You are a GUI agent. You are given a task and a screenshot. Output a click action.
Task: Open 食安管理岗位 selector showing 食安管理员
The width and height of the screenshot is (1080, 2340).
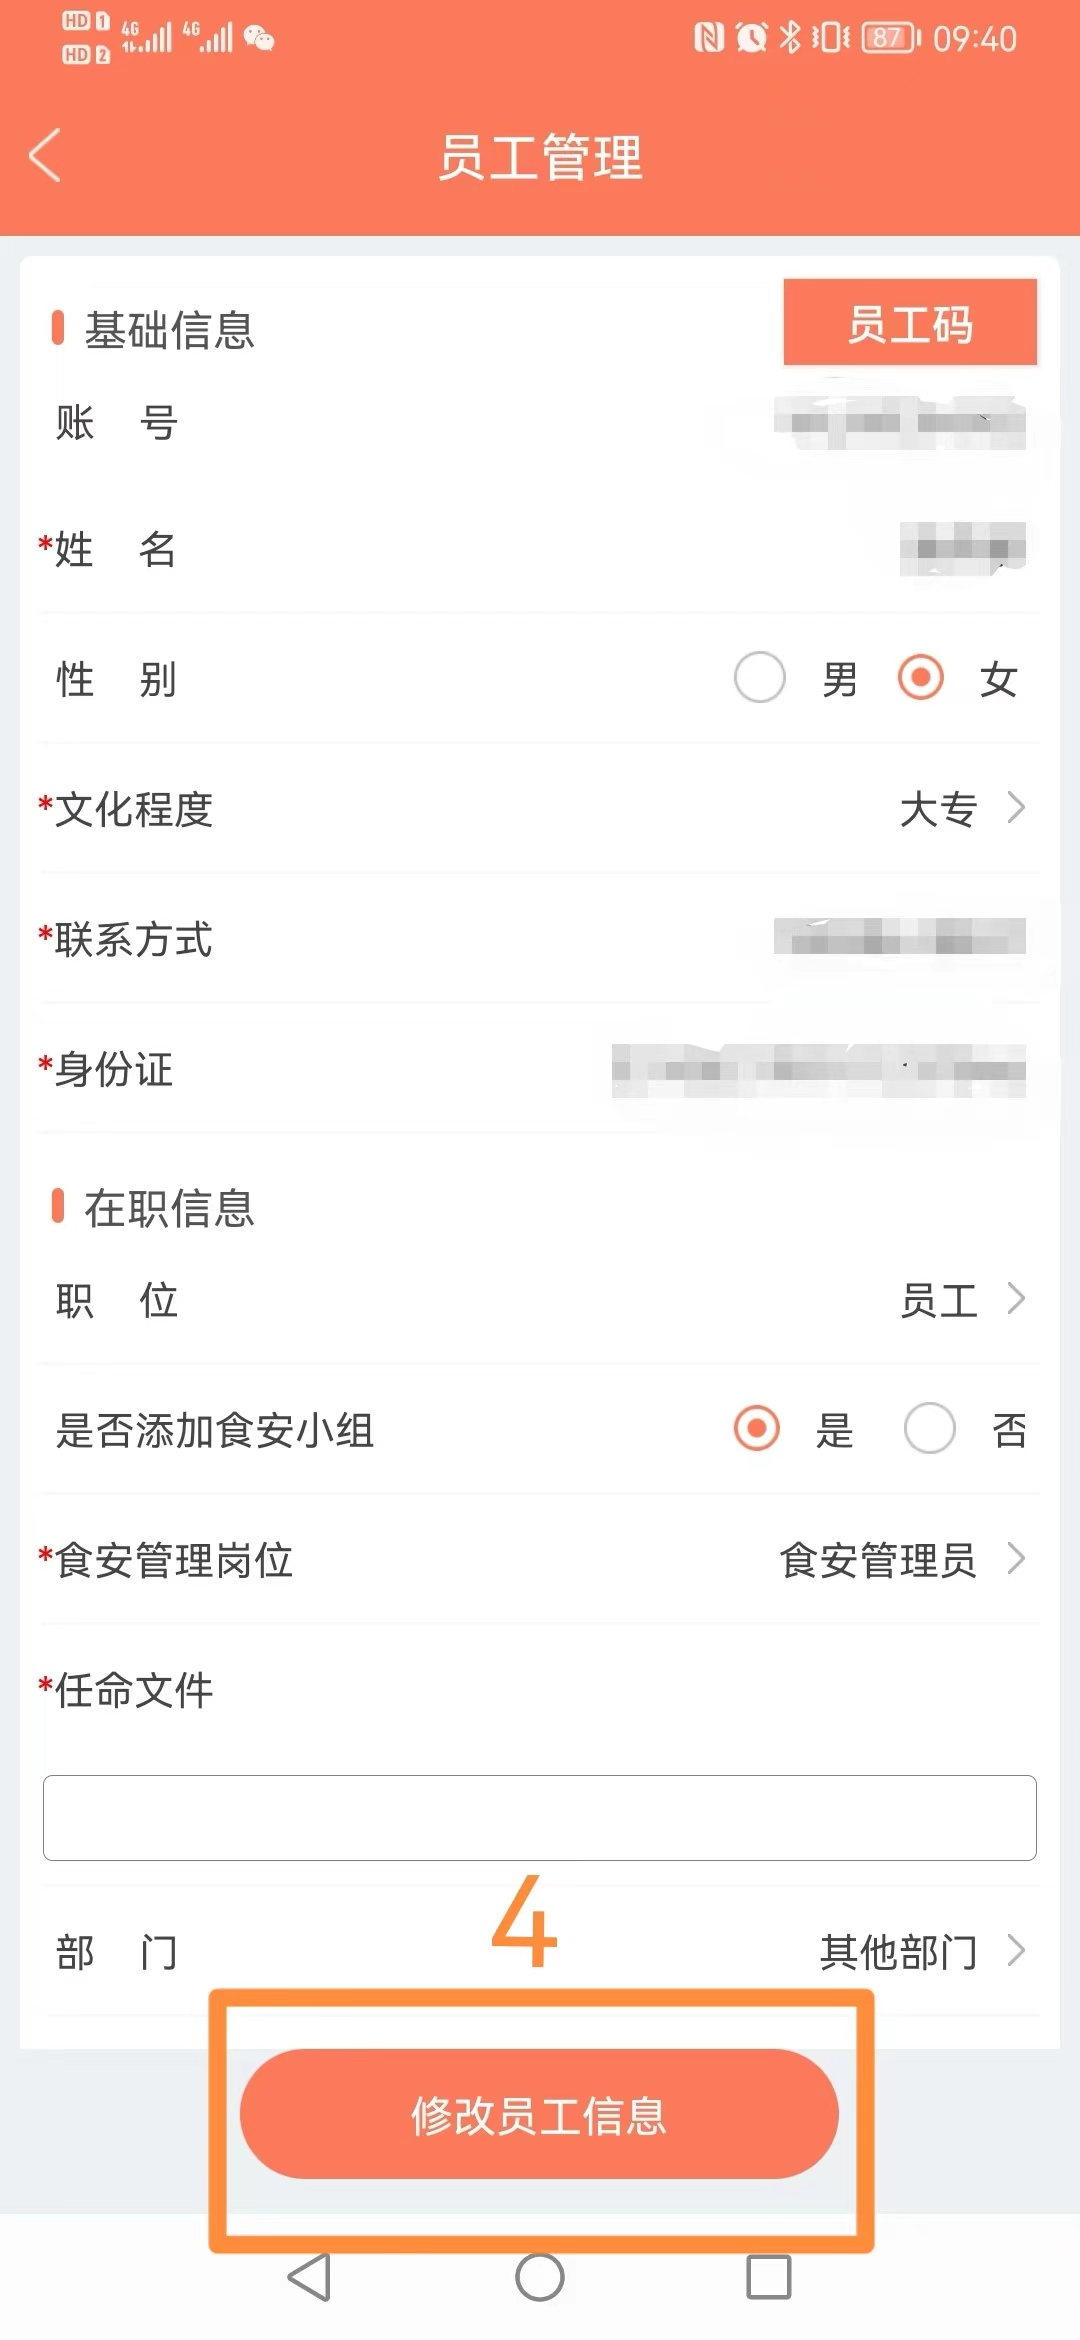click(x=540, y=1559)
